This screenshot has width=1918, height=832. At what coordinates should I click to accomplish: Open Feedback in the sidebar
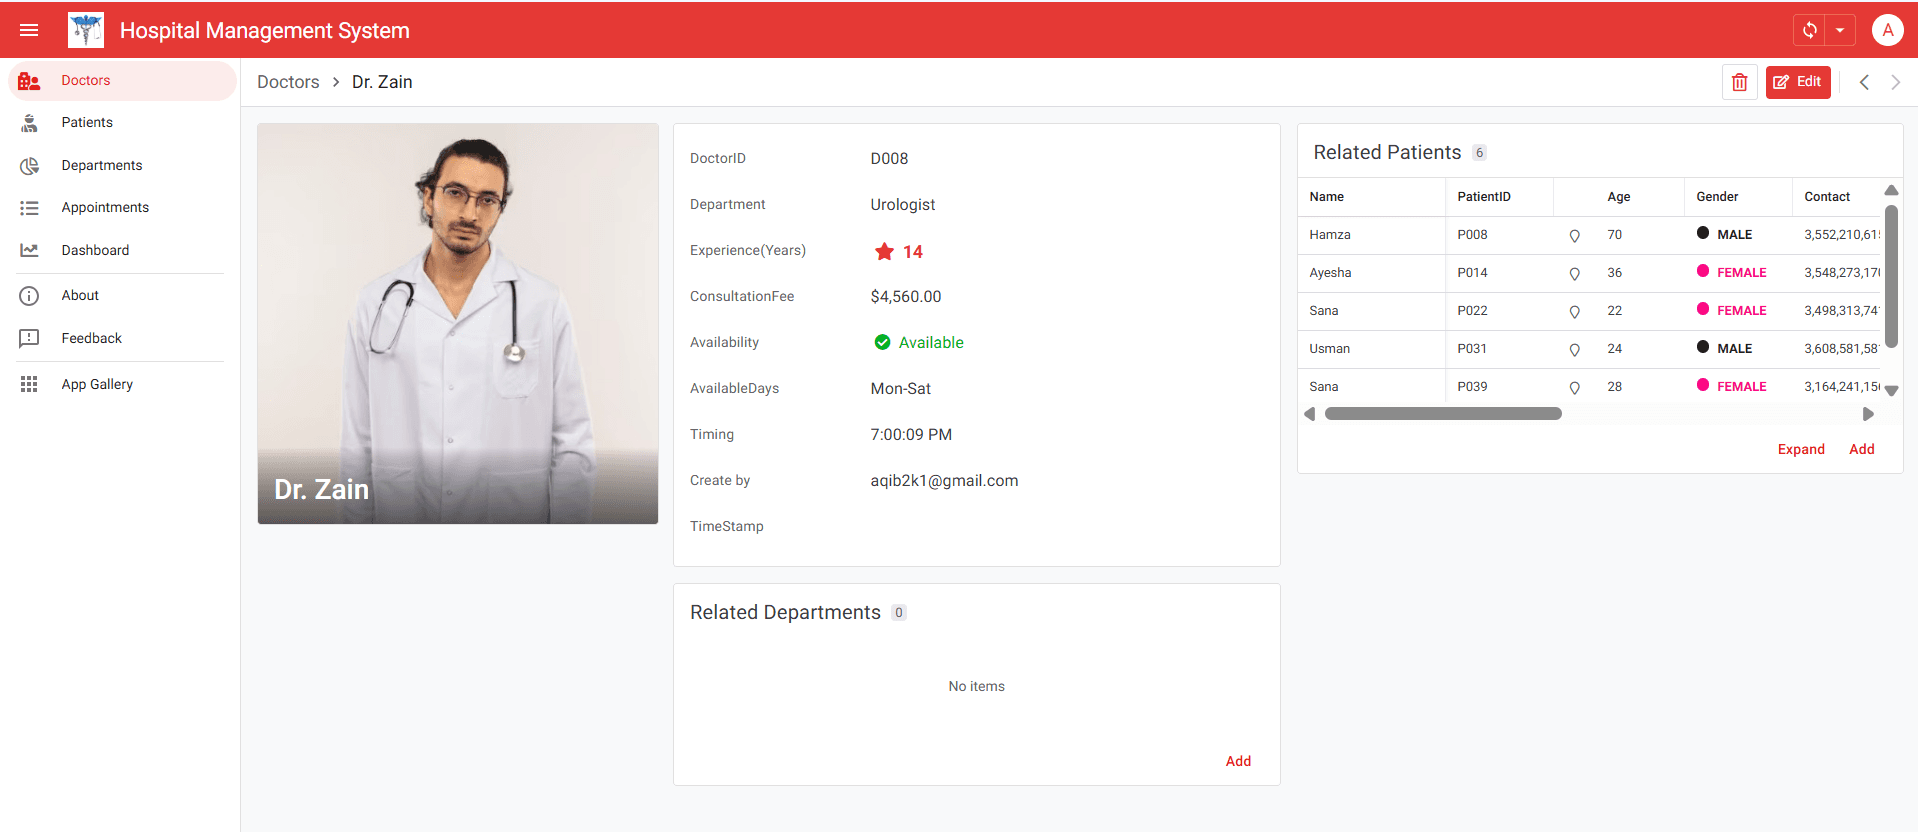click(122, 338)
